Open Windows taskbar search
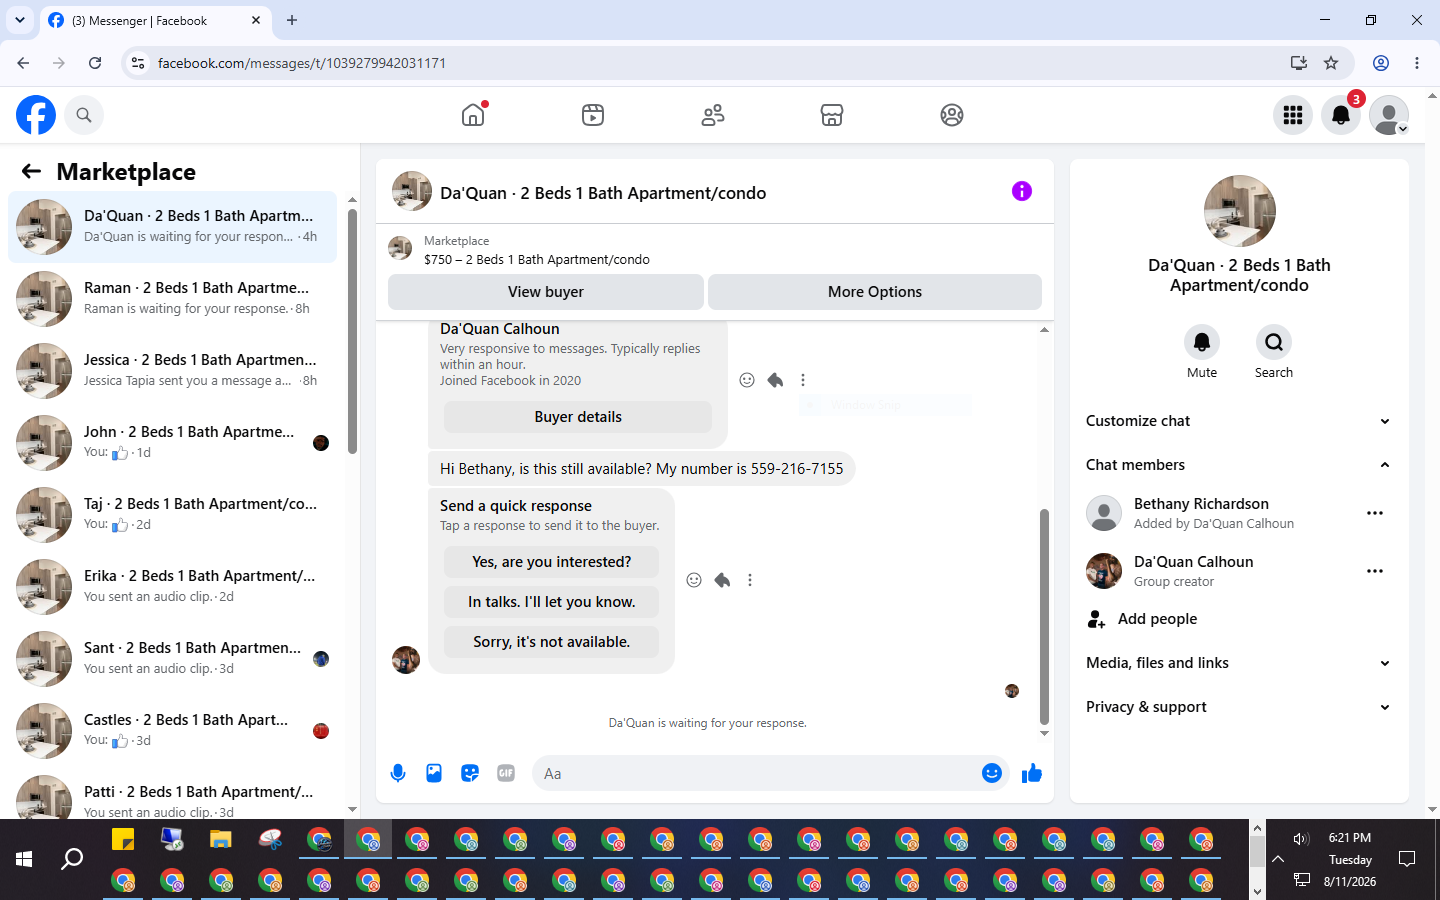Screen dimensions: 1440x900 point(72,859)
